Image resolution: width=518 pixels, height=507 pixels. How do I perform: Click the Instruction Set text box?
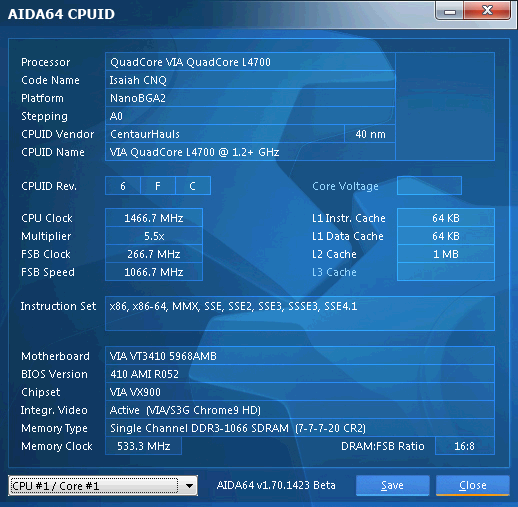coord(300,313)
